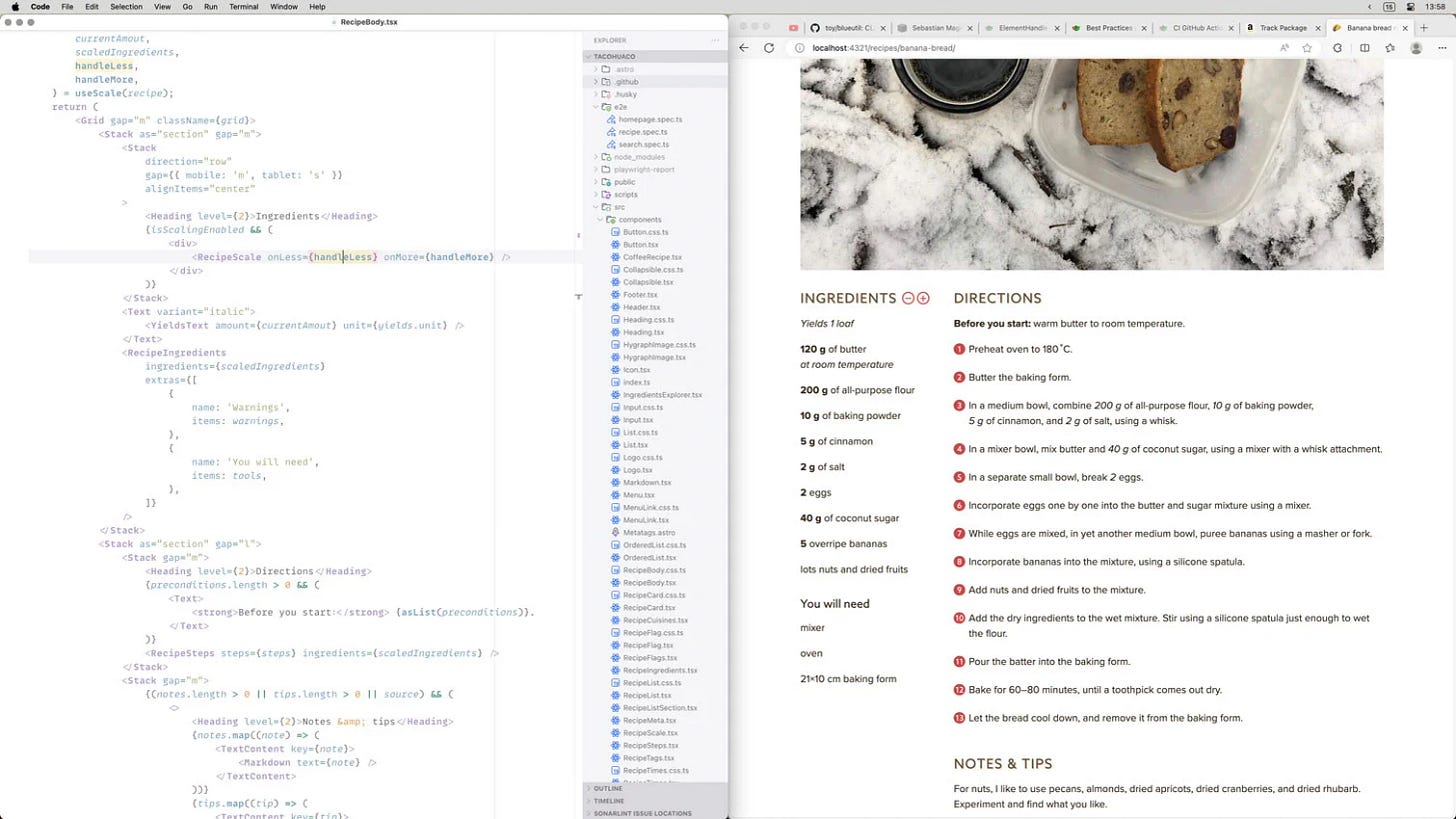This screenshot has height=819, width=1456.
Task: Select the homepage.spec.ts test file icon
Action: [x=609, y=119]
